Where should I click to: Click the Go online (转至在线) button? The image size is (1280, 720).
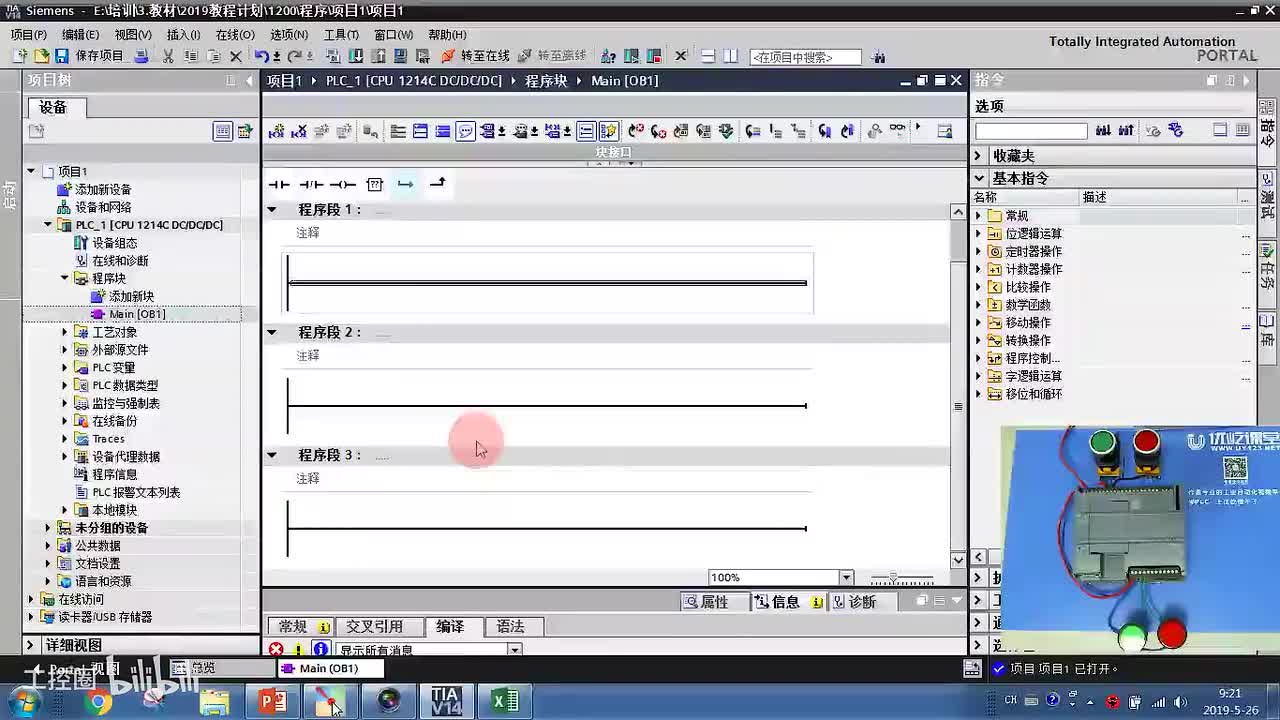click(476, 56)
